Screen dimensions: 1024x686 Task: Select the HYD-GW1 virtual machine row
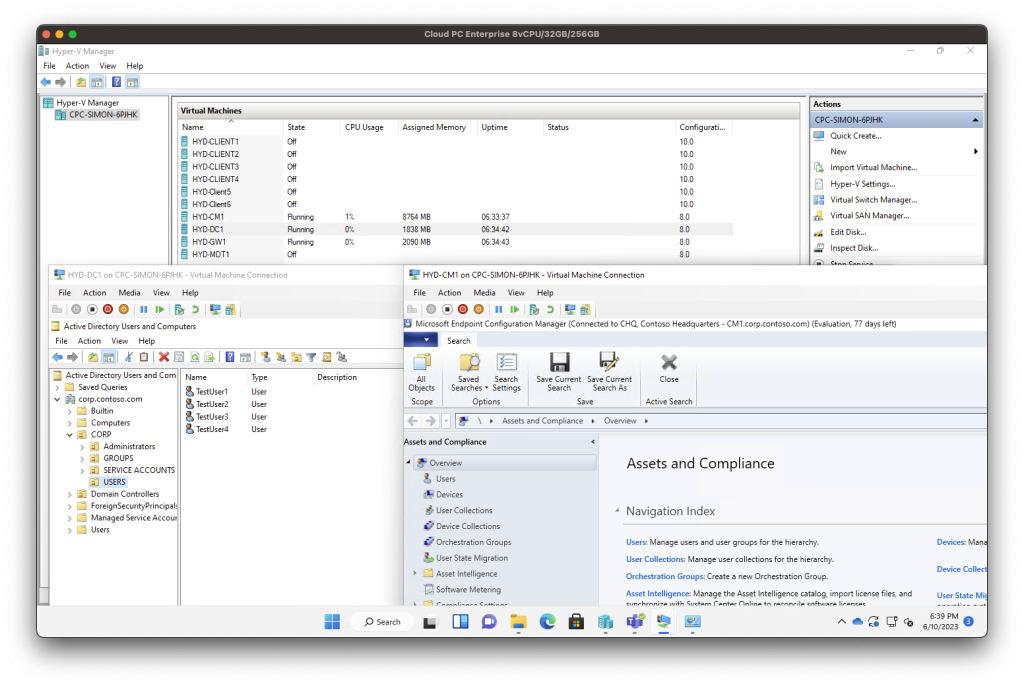tap(210, 242)
